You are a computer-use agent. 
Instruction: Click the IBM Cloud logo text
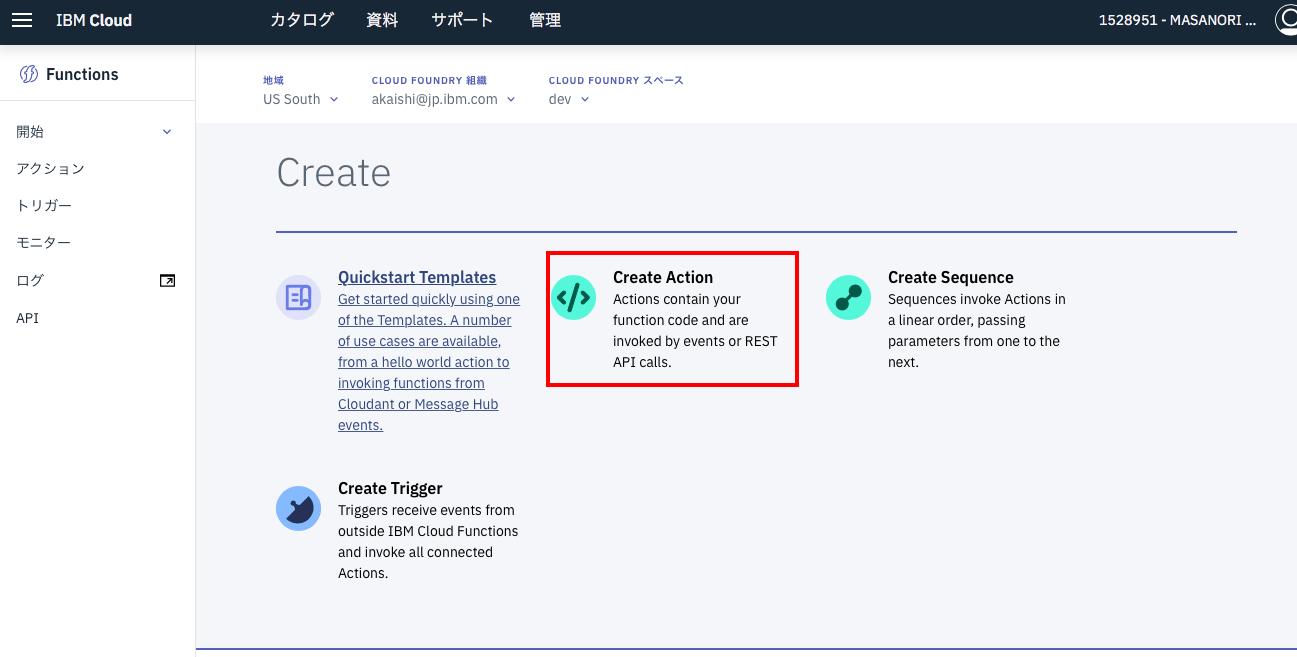pos(94,20)
